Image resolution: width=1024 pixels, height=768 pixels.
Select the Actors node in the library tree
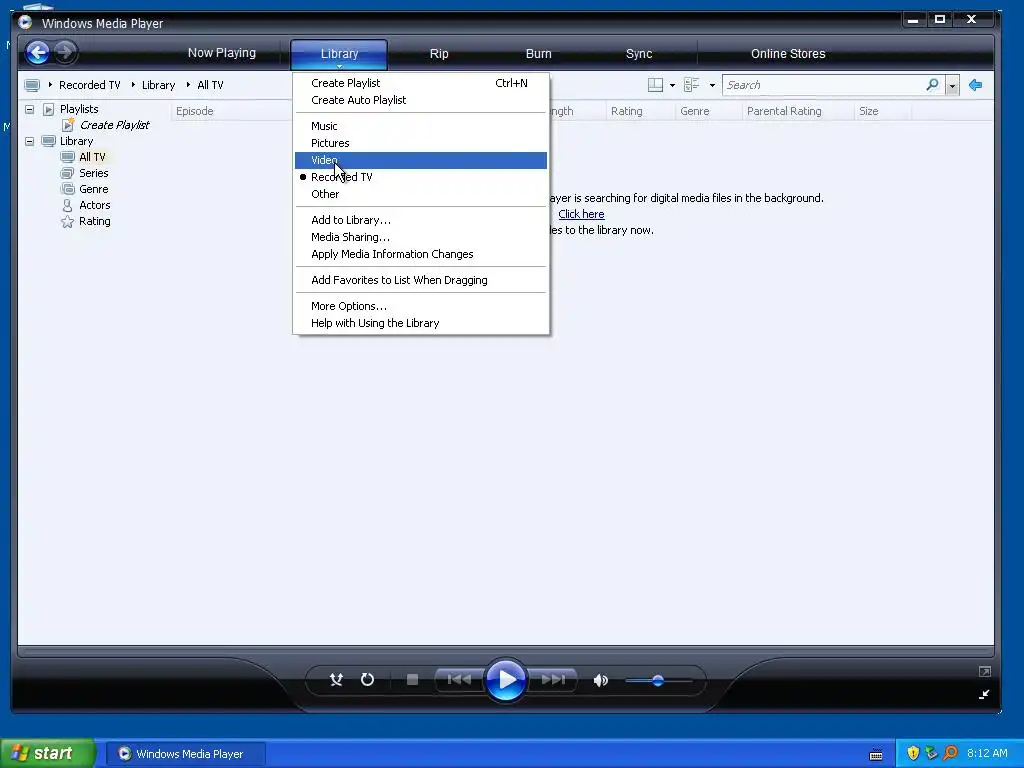[x=94, y=205]
